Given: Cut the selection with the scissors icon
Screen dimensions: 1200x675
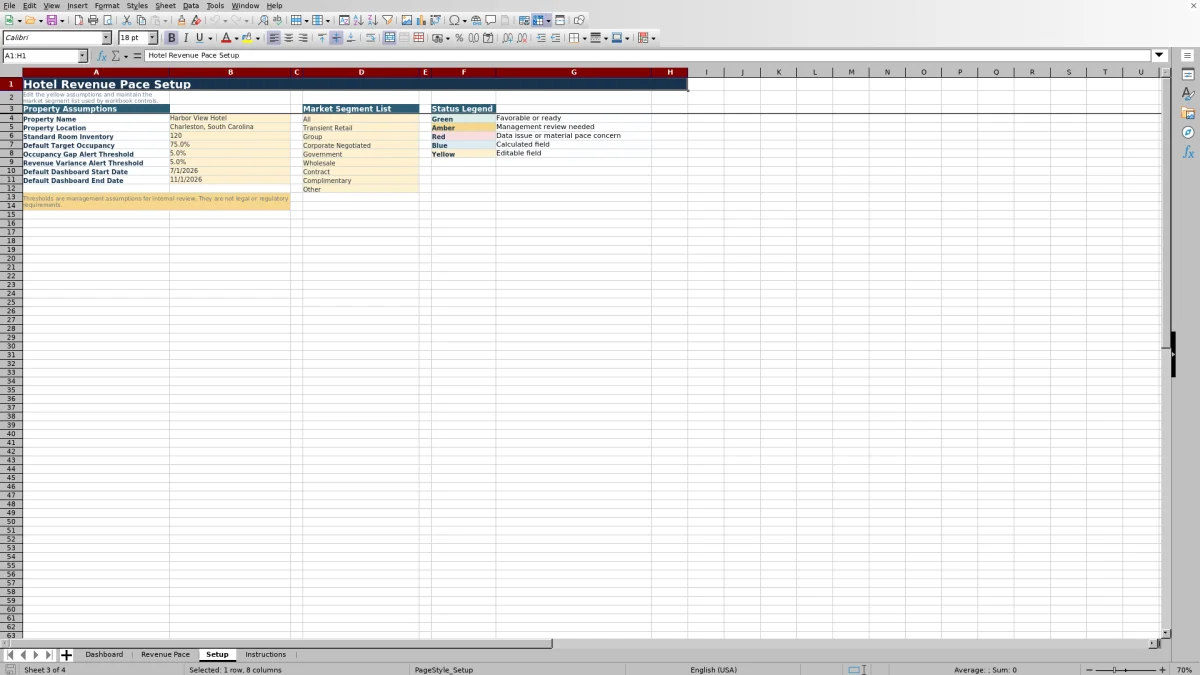Looking at the screenshot, I should click(x=127, y=20).
